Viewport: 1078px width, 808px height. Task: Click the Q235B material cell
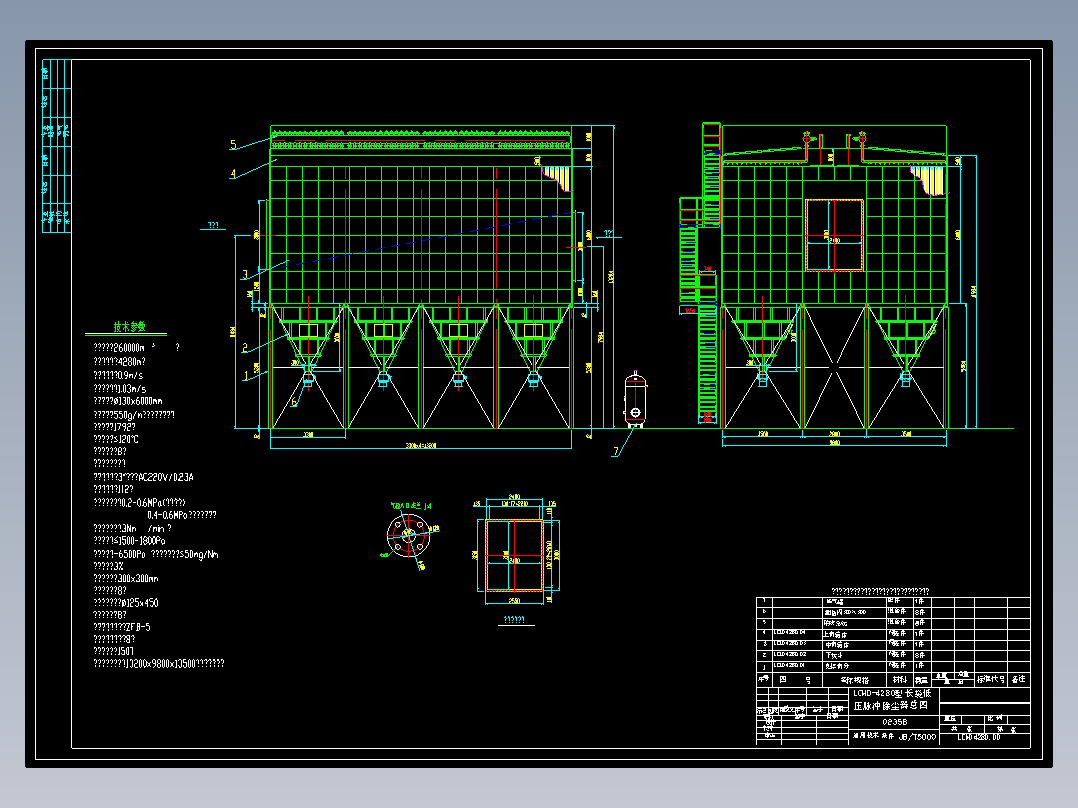pyautogui.click(x=894, y=722)
